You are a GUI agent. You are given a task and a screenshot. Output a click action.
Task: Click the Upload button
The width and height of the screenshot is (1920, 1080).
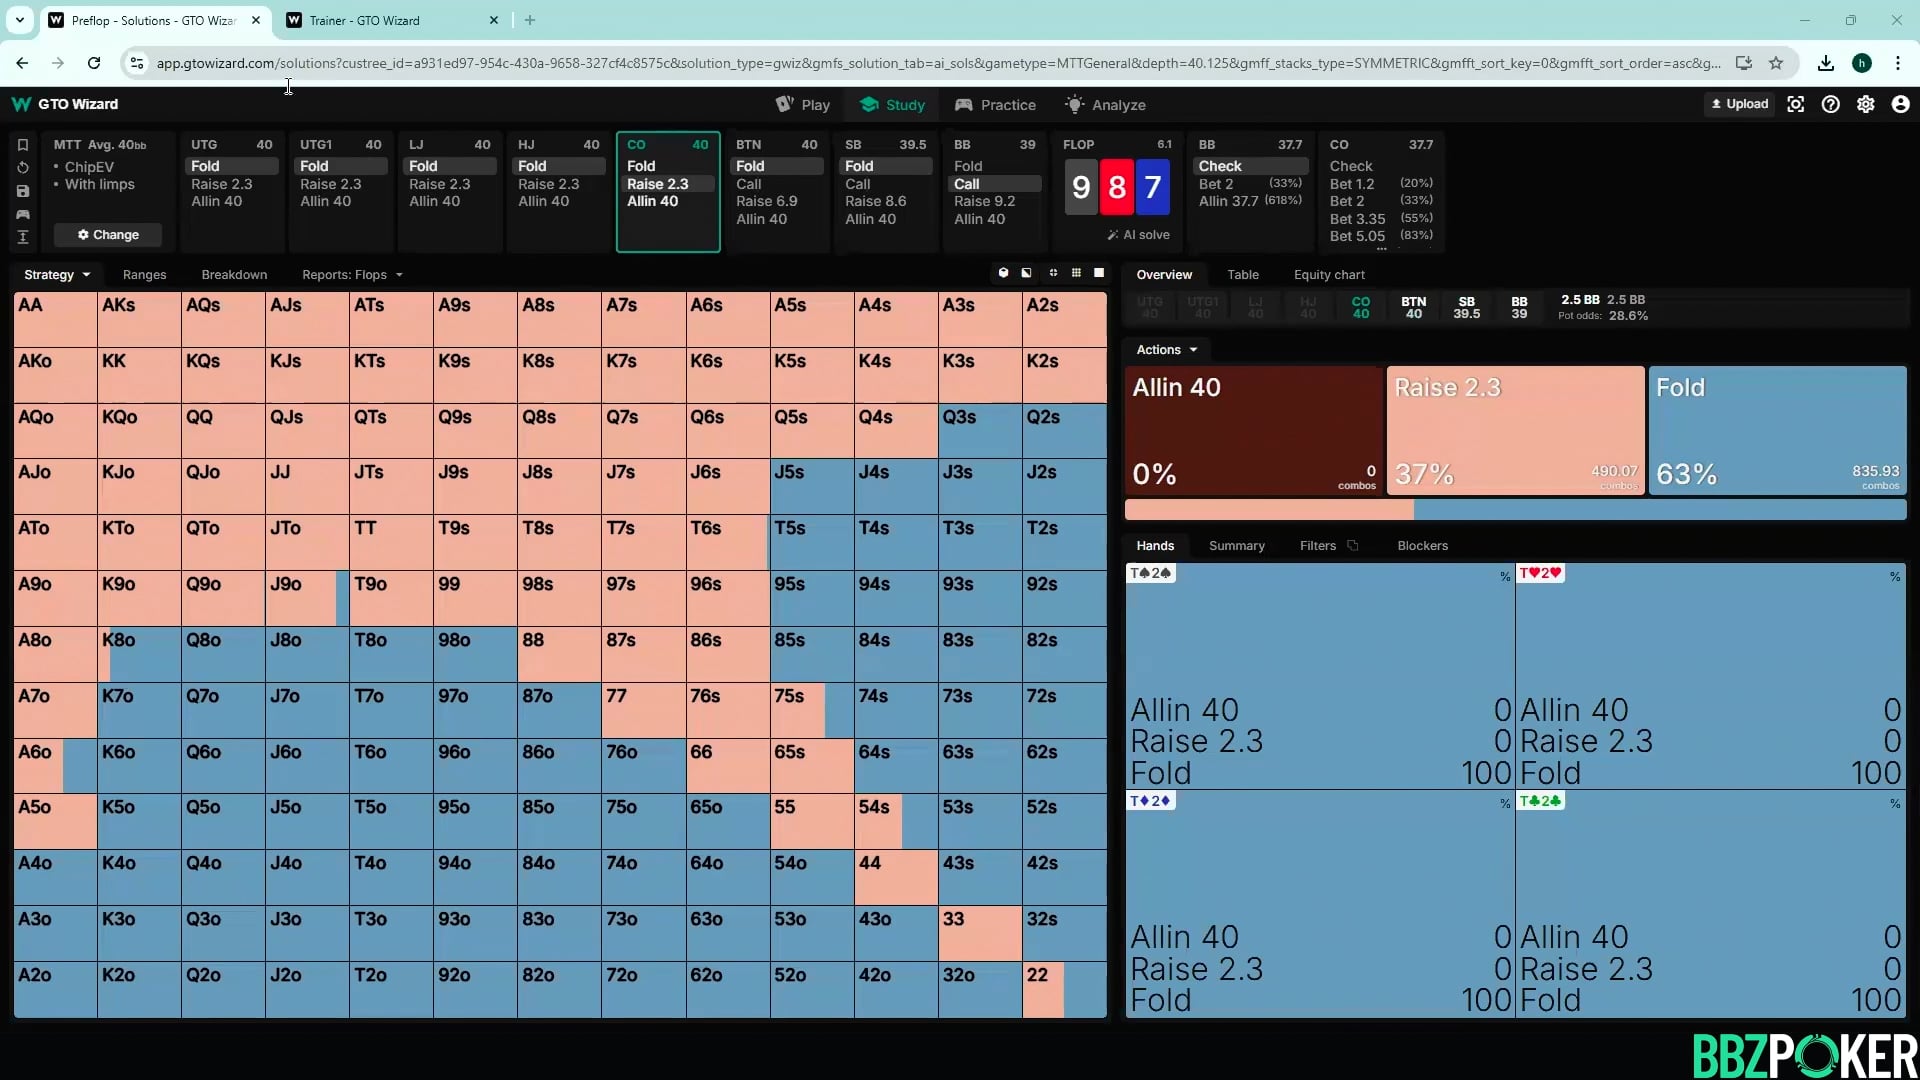click(1740, 104)
